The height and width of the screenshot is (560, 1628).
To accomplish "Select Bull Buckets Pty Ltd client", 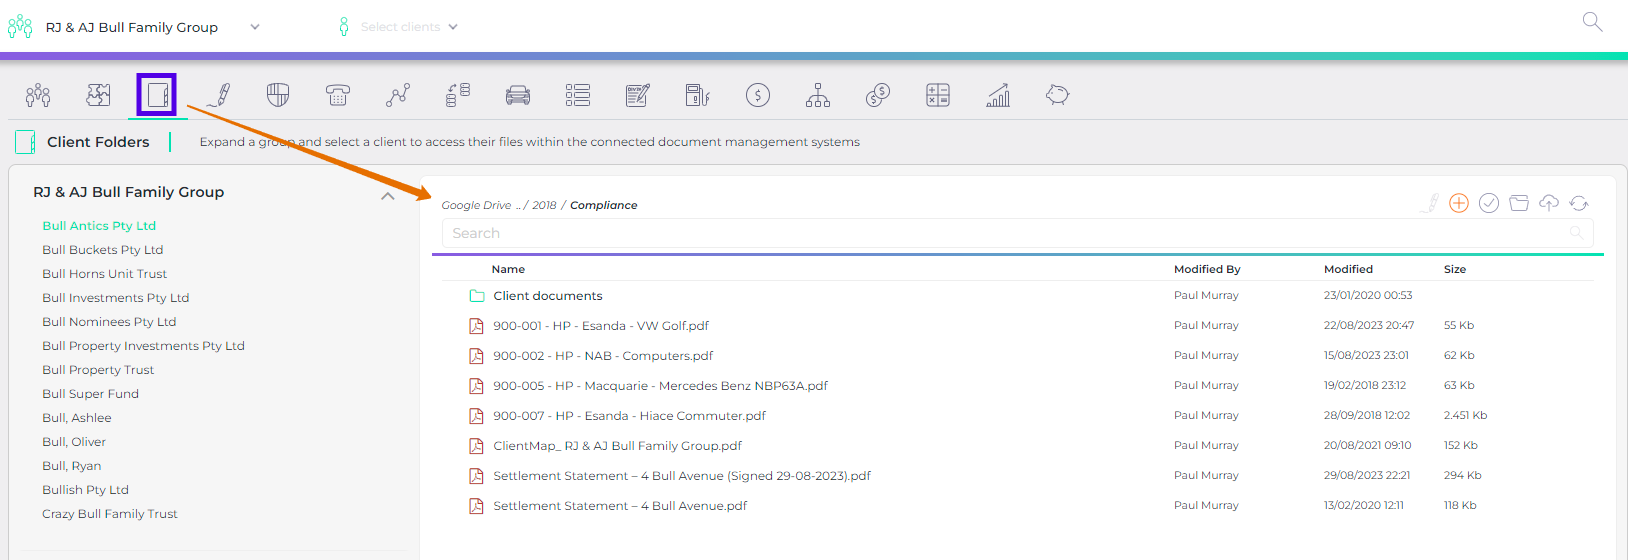I will [x=102, y=250].
